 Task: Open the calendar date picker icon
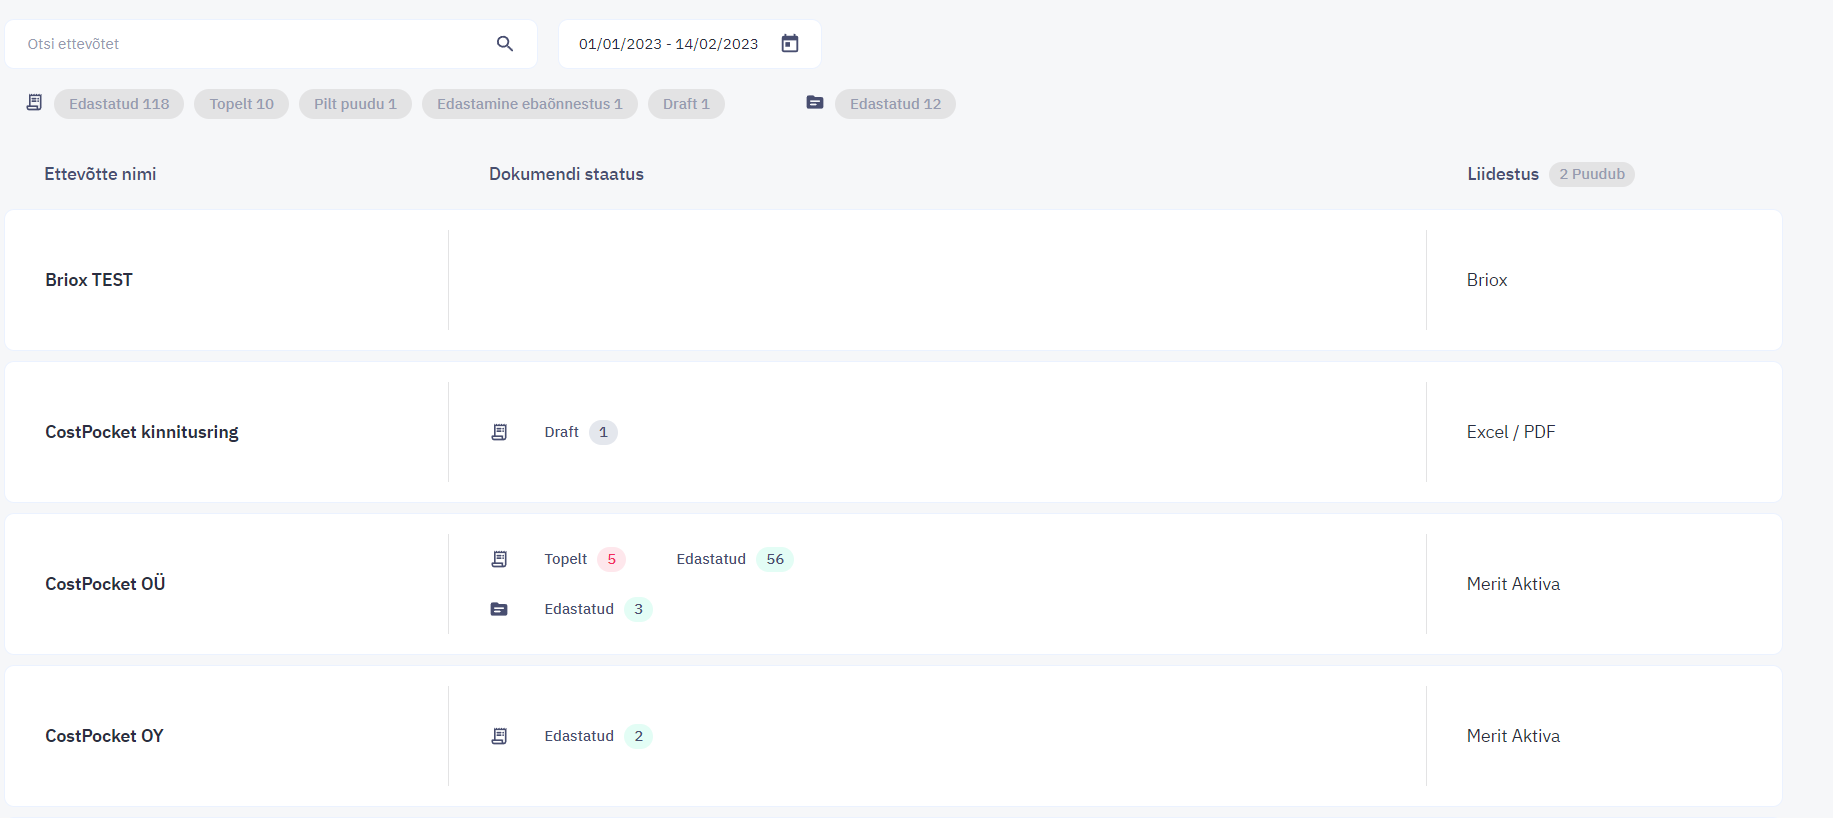(x=790, y=44)
